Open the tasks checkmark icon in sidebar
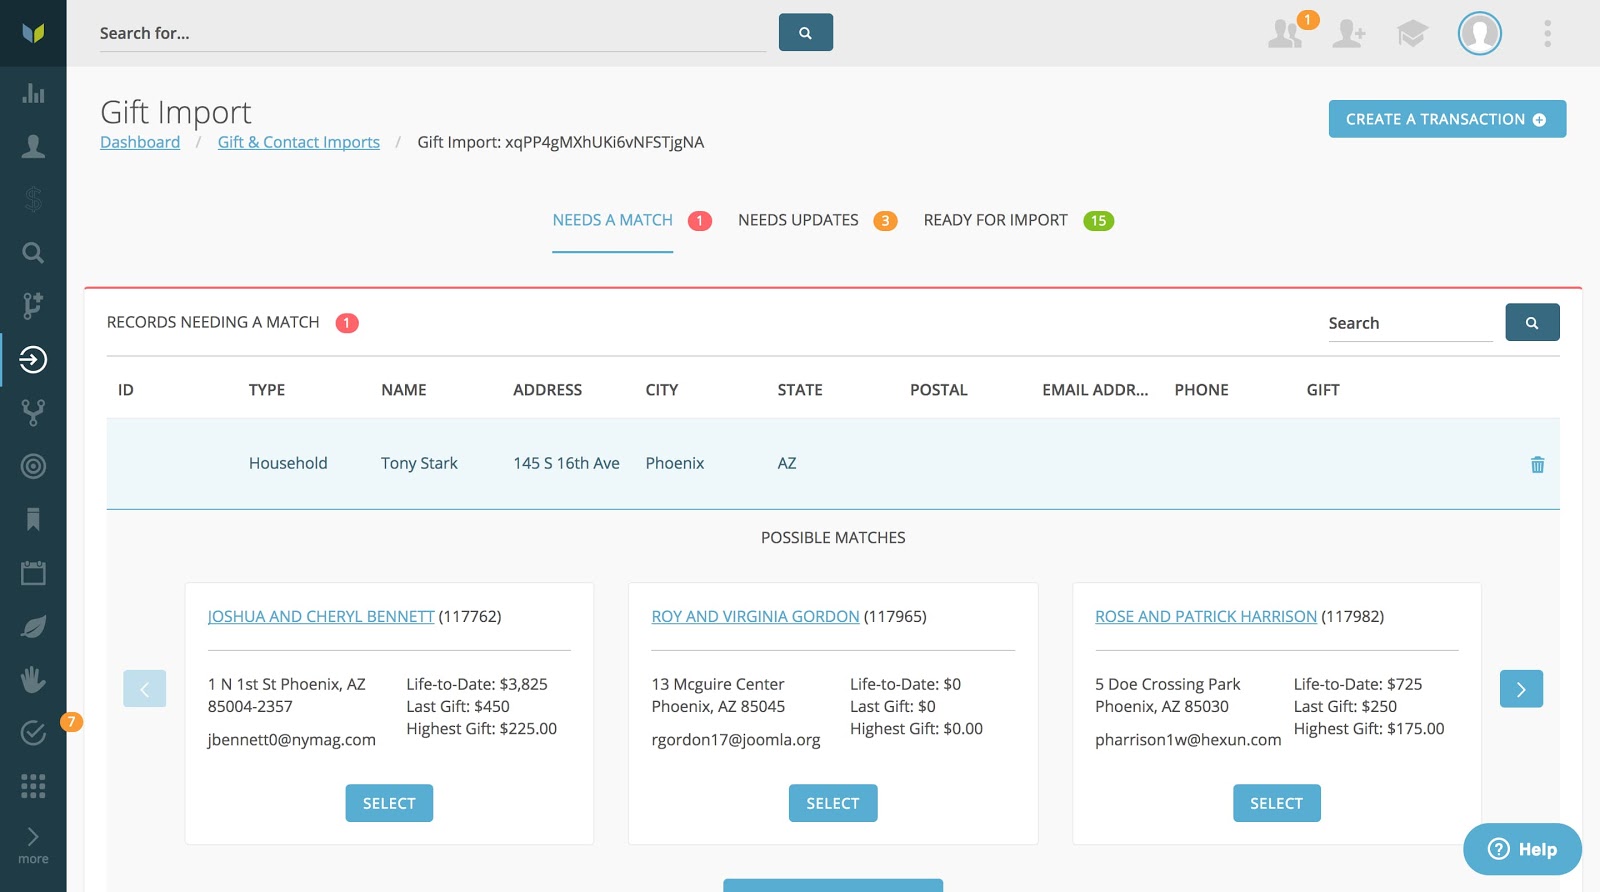The width and height of the screenshot is (1600, 892). click(33, 733)
